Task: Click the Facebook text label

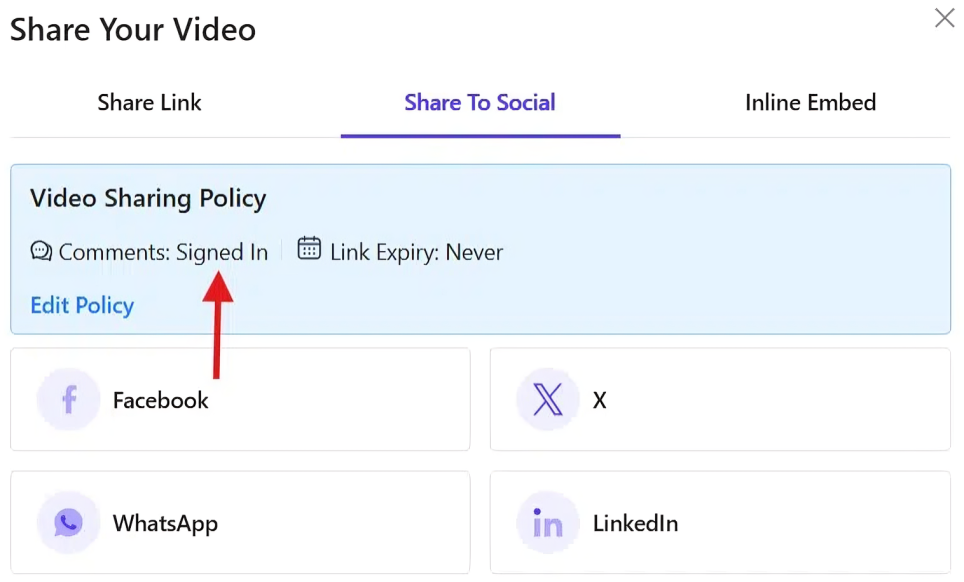Action: pyautogui.click(x=161, y=400)
